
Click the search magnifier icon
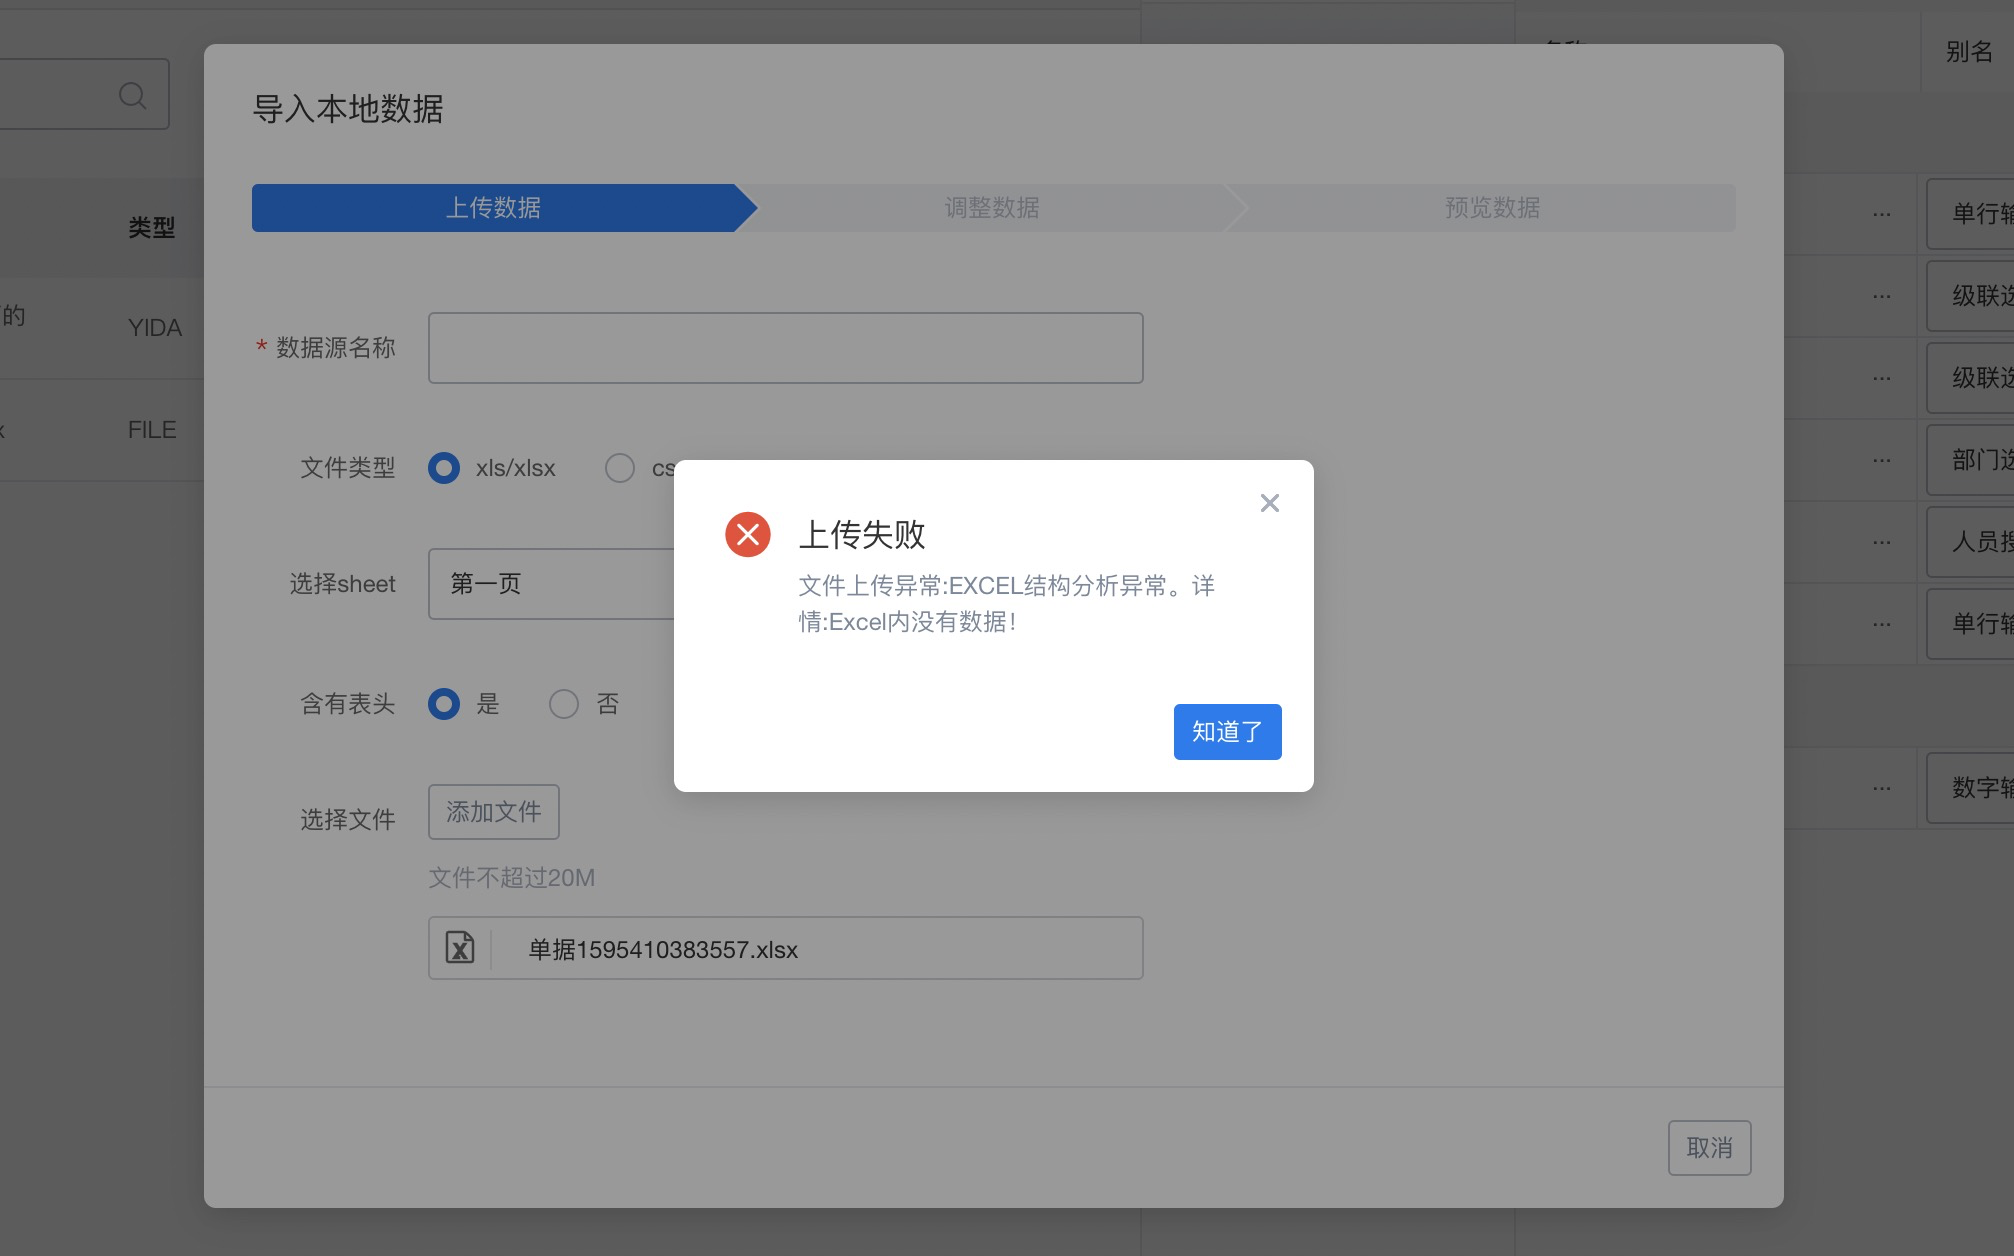(132, 95)
